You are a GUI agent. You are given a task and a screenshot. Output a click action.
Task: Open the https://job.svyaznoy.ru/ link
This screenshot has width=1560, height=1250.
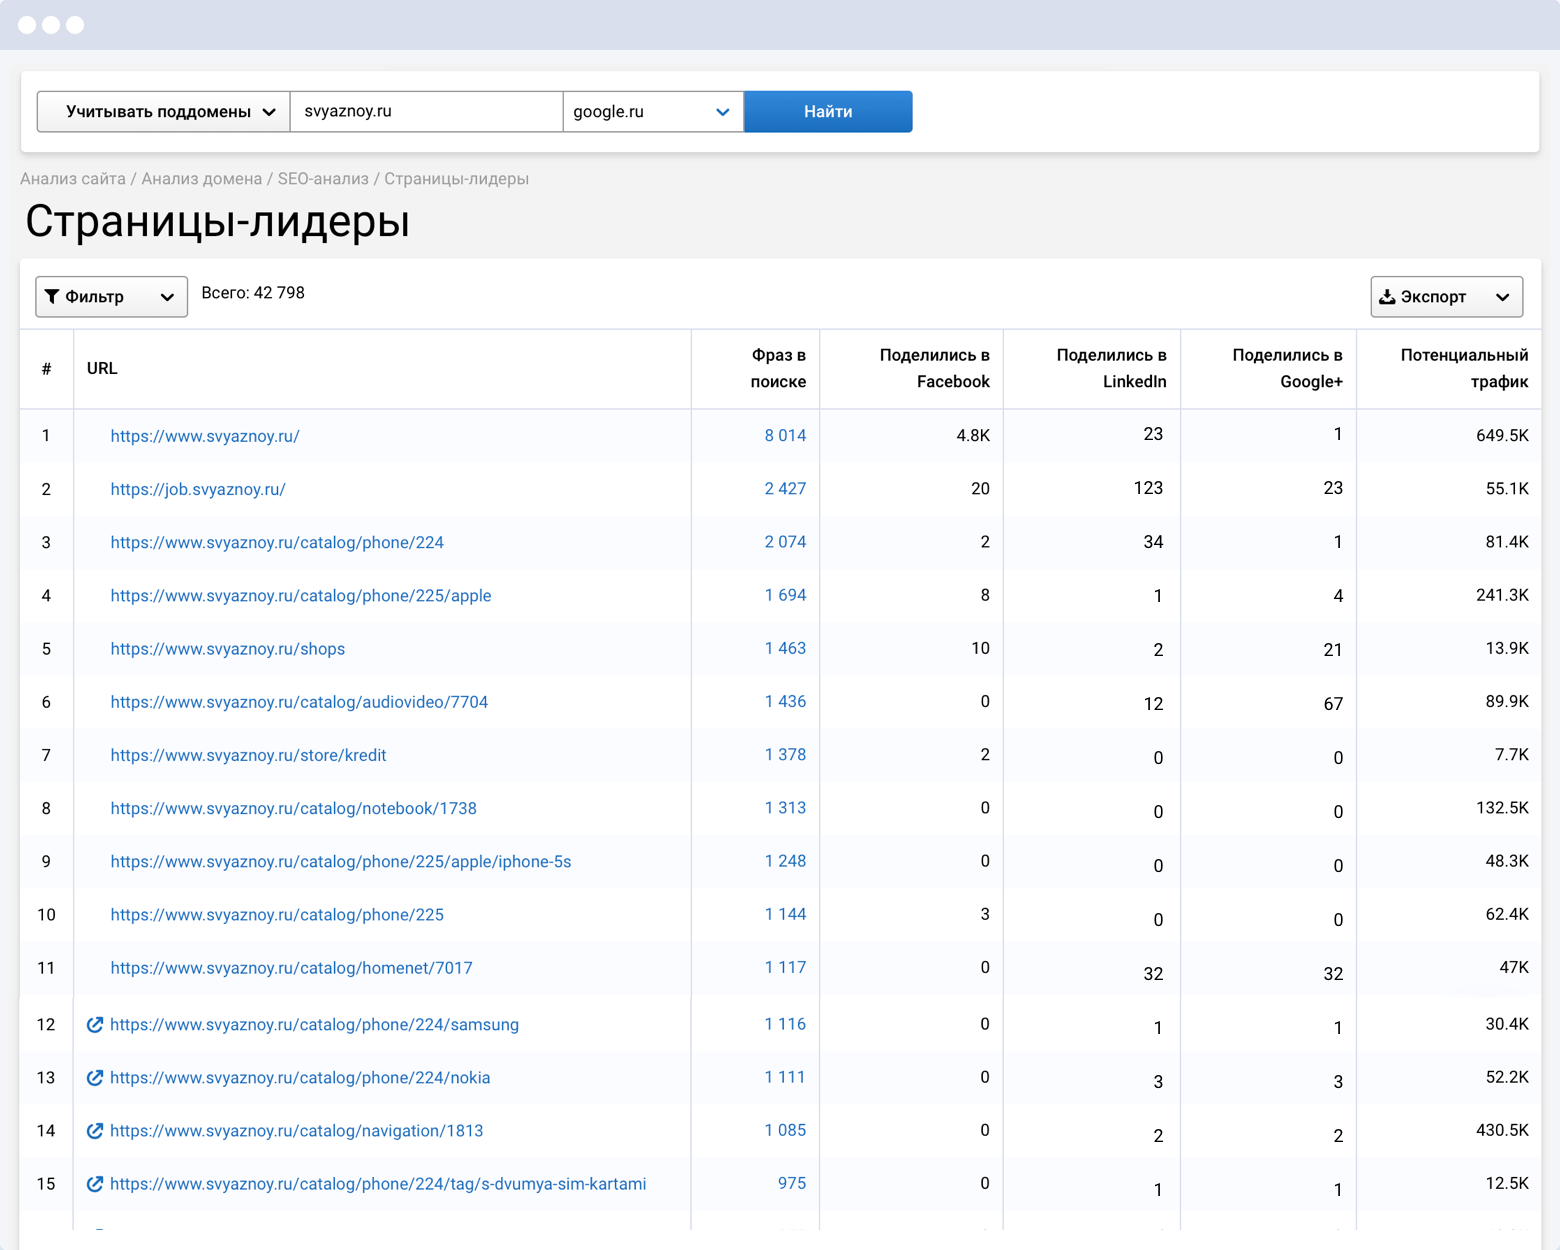[198, 489]
